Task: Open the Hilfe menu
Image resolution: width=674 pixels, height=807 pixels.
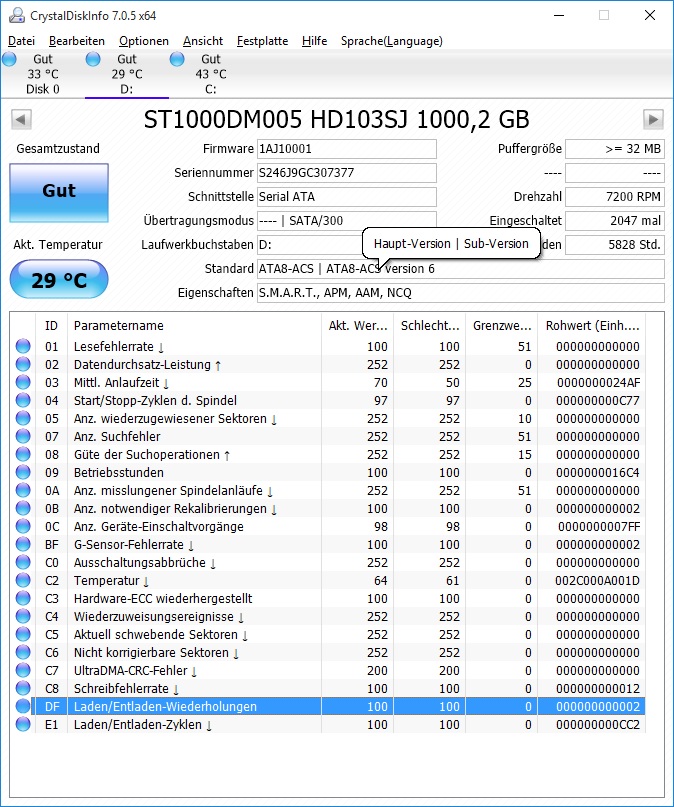Action: pos(314,41)
